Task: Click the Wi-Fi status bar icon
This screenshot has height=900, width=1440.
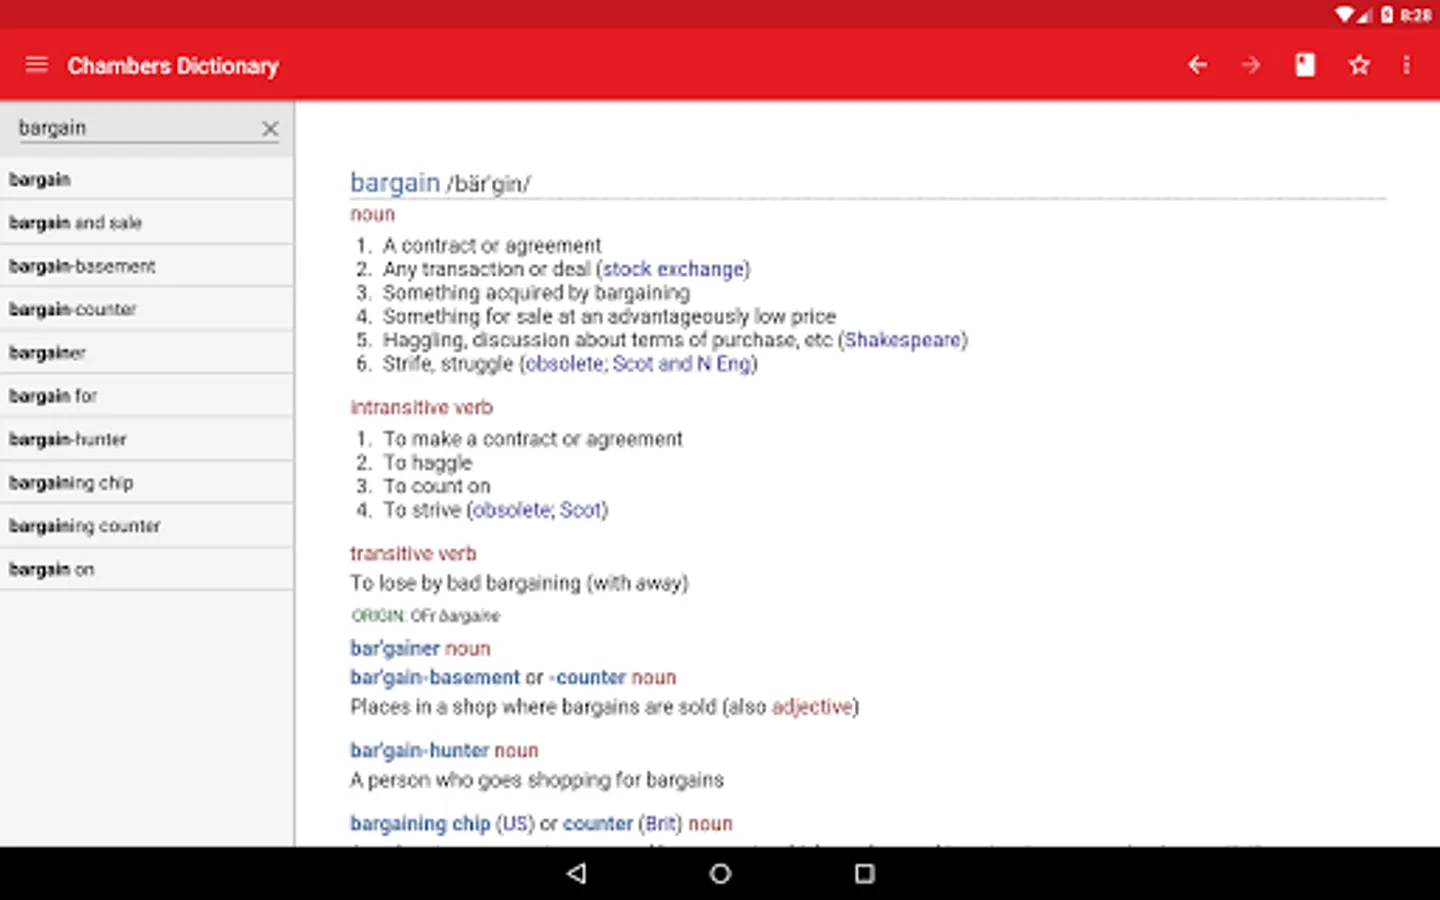Action: [1344, 14]
